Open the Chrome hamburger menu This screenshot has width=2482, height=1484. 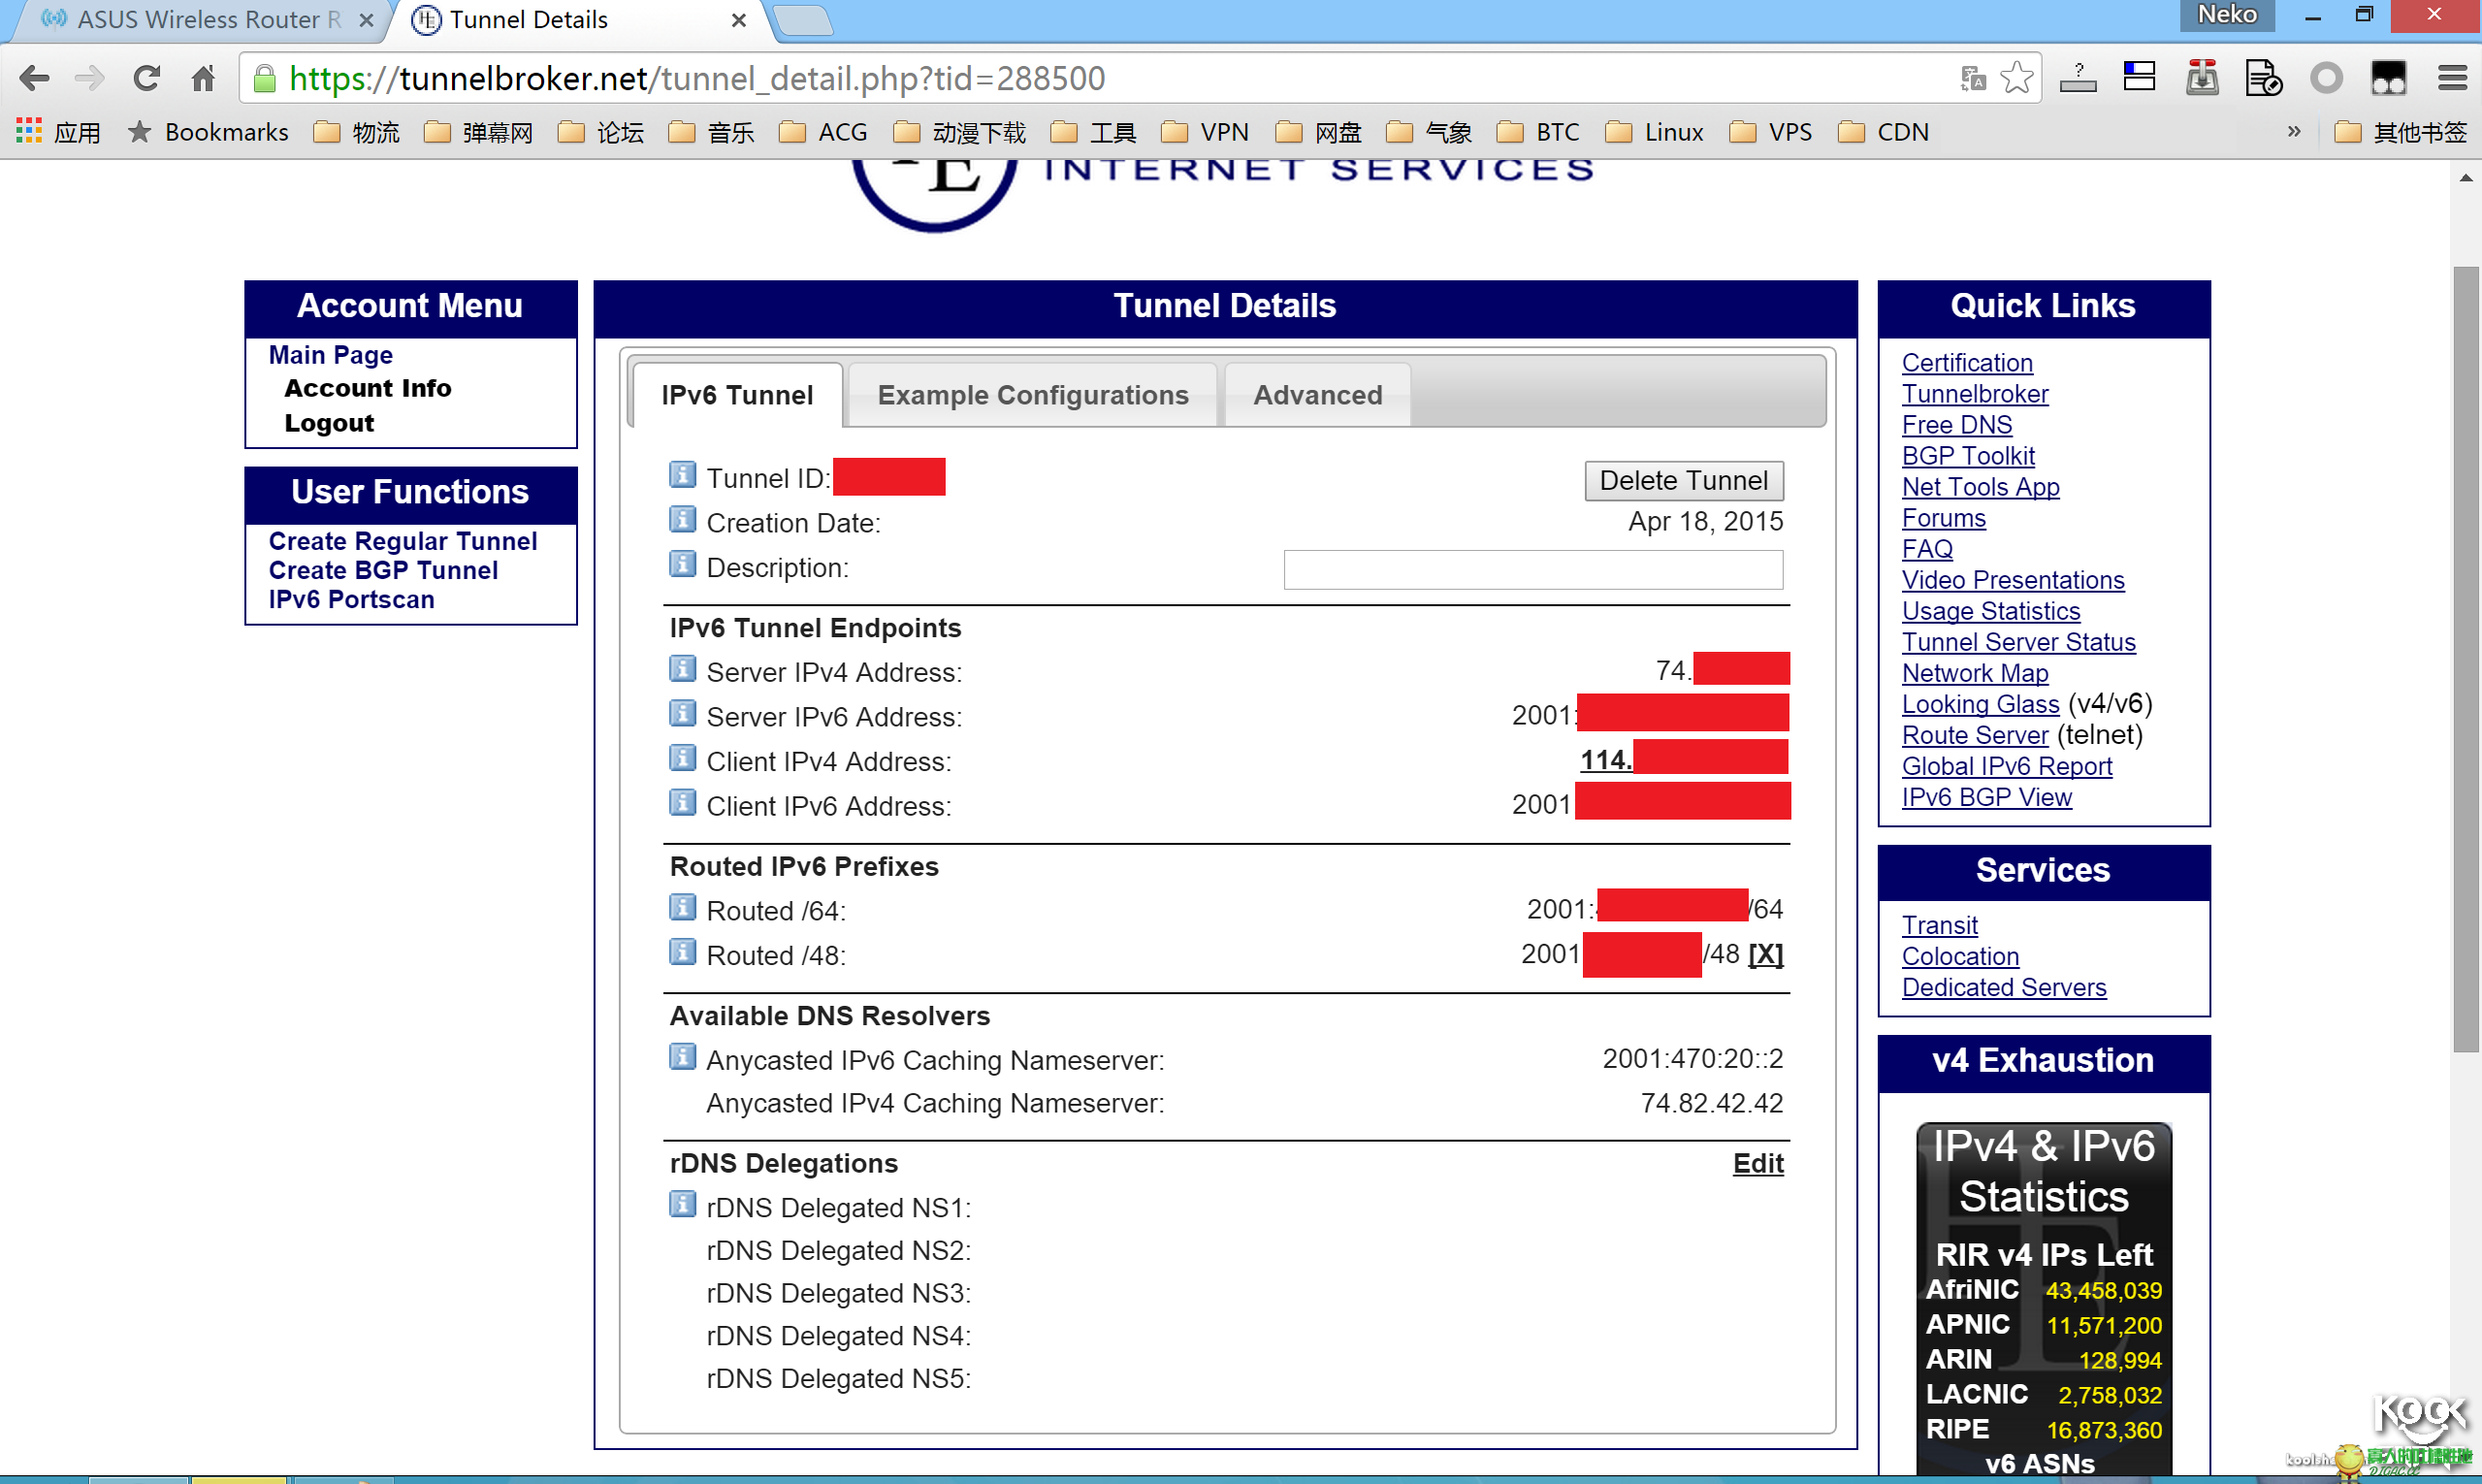pos(2453,78)
